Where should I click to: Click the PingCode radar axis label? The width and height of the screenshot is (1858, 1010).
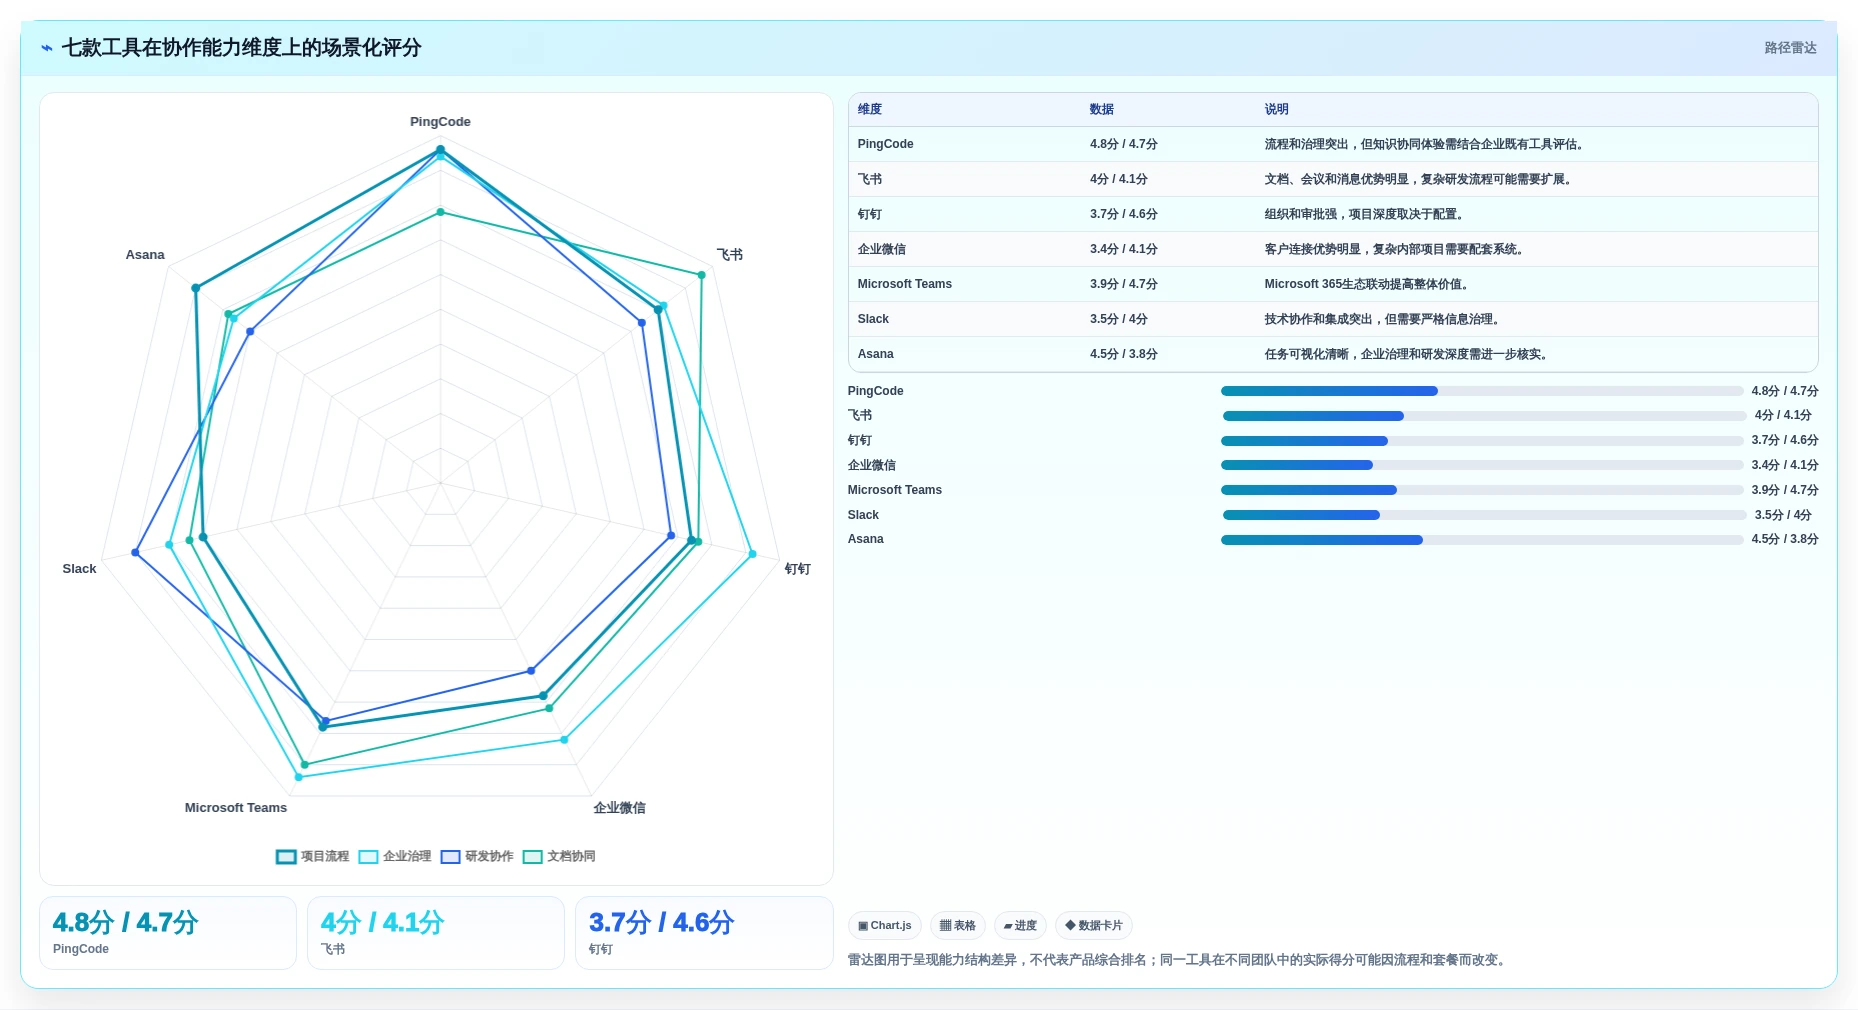click(440, 122)
